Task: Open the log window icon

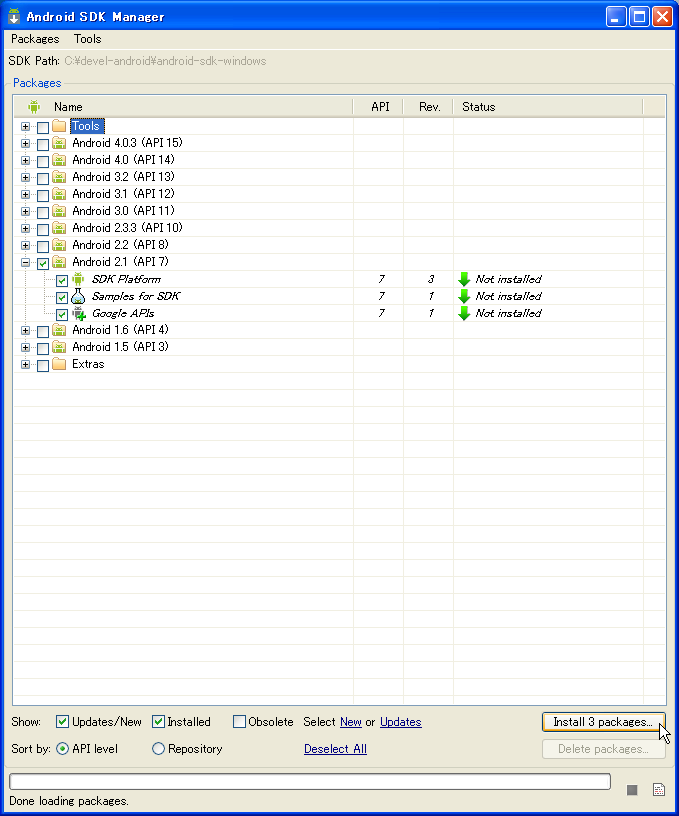Action: [x=659, y=789]
